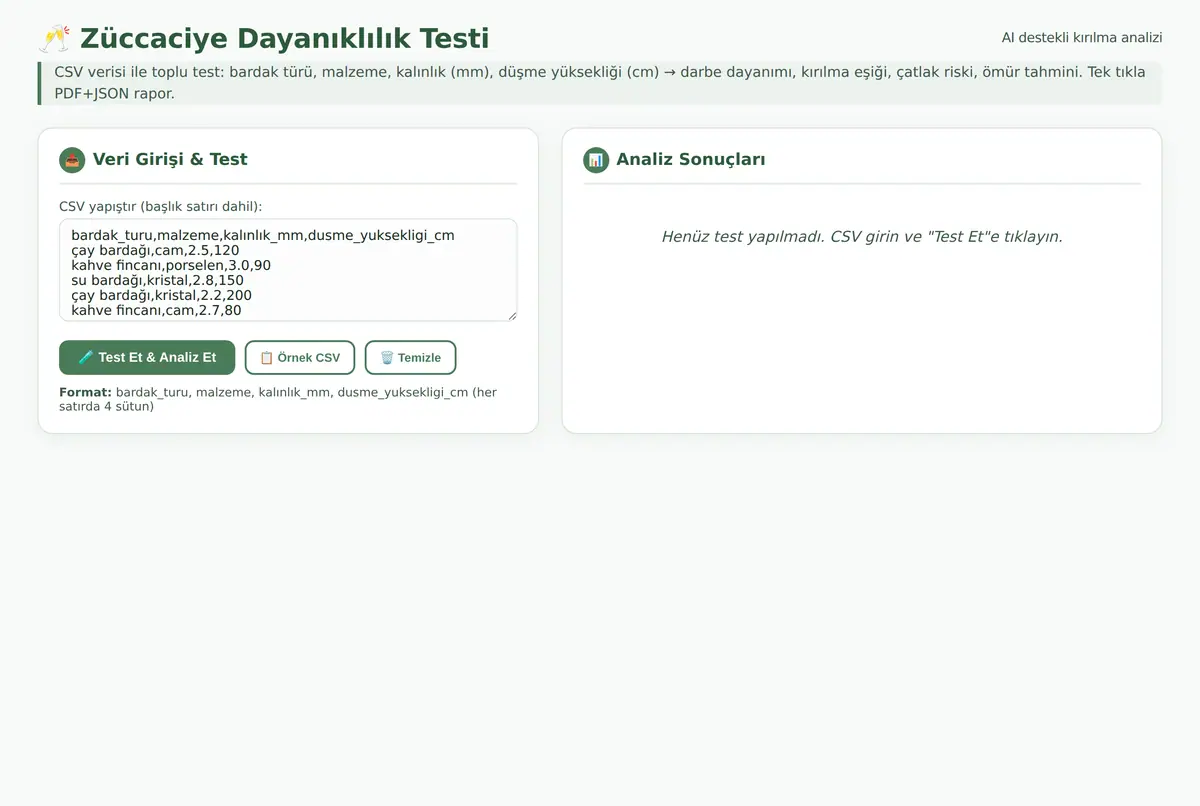Click the textarea resize handle corner
Viewport: 1200px width, 806px height.
(x=511, y=315)
